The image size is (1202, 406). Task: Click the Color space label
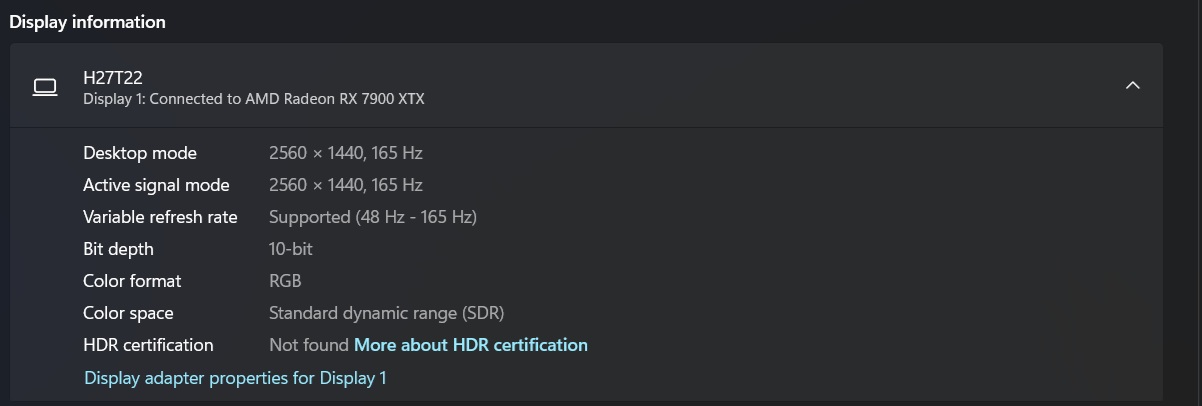[x=128, y=313]
